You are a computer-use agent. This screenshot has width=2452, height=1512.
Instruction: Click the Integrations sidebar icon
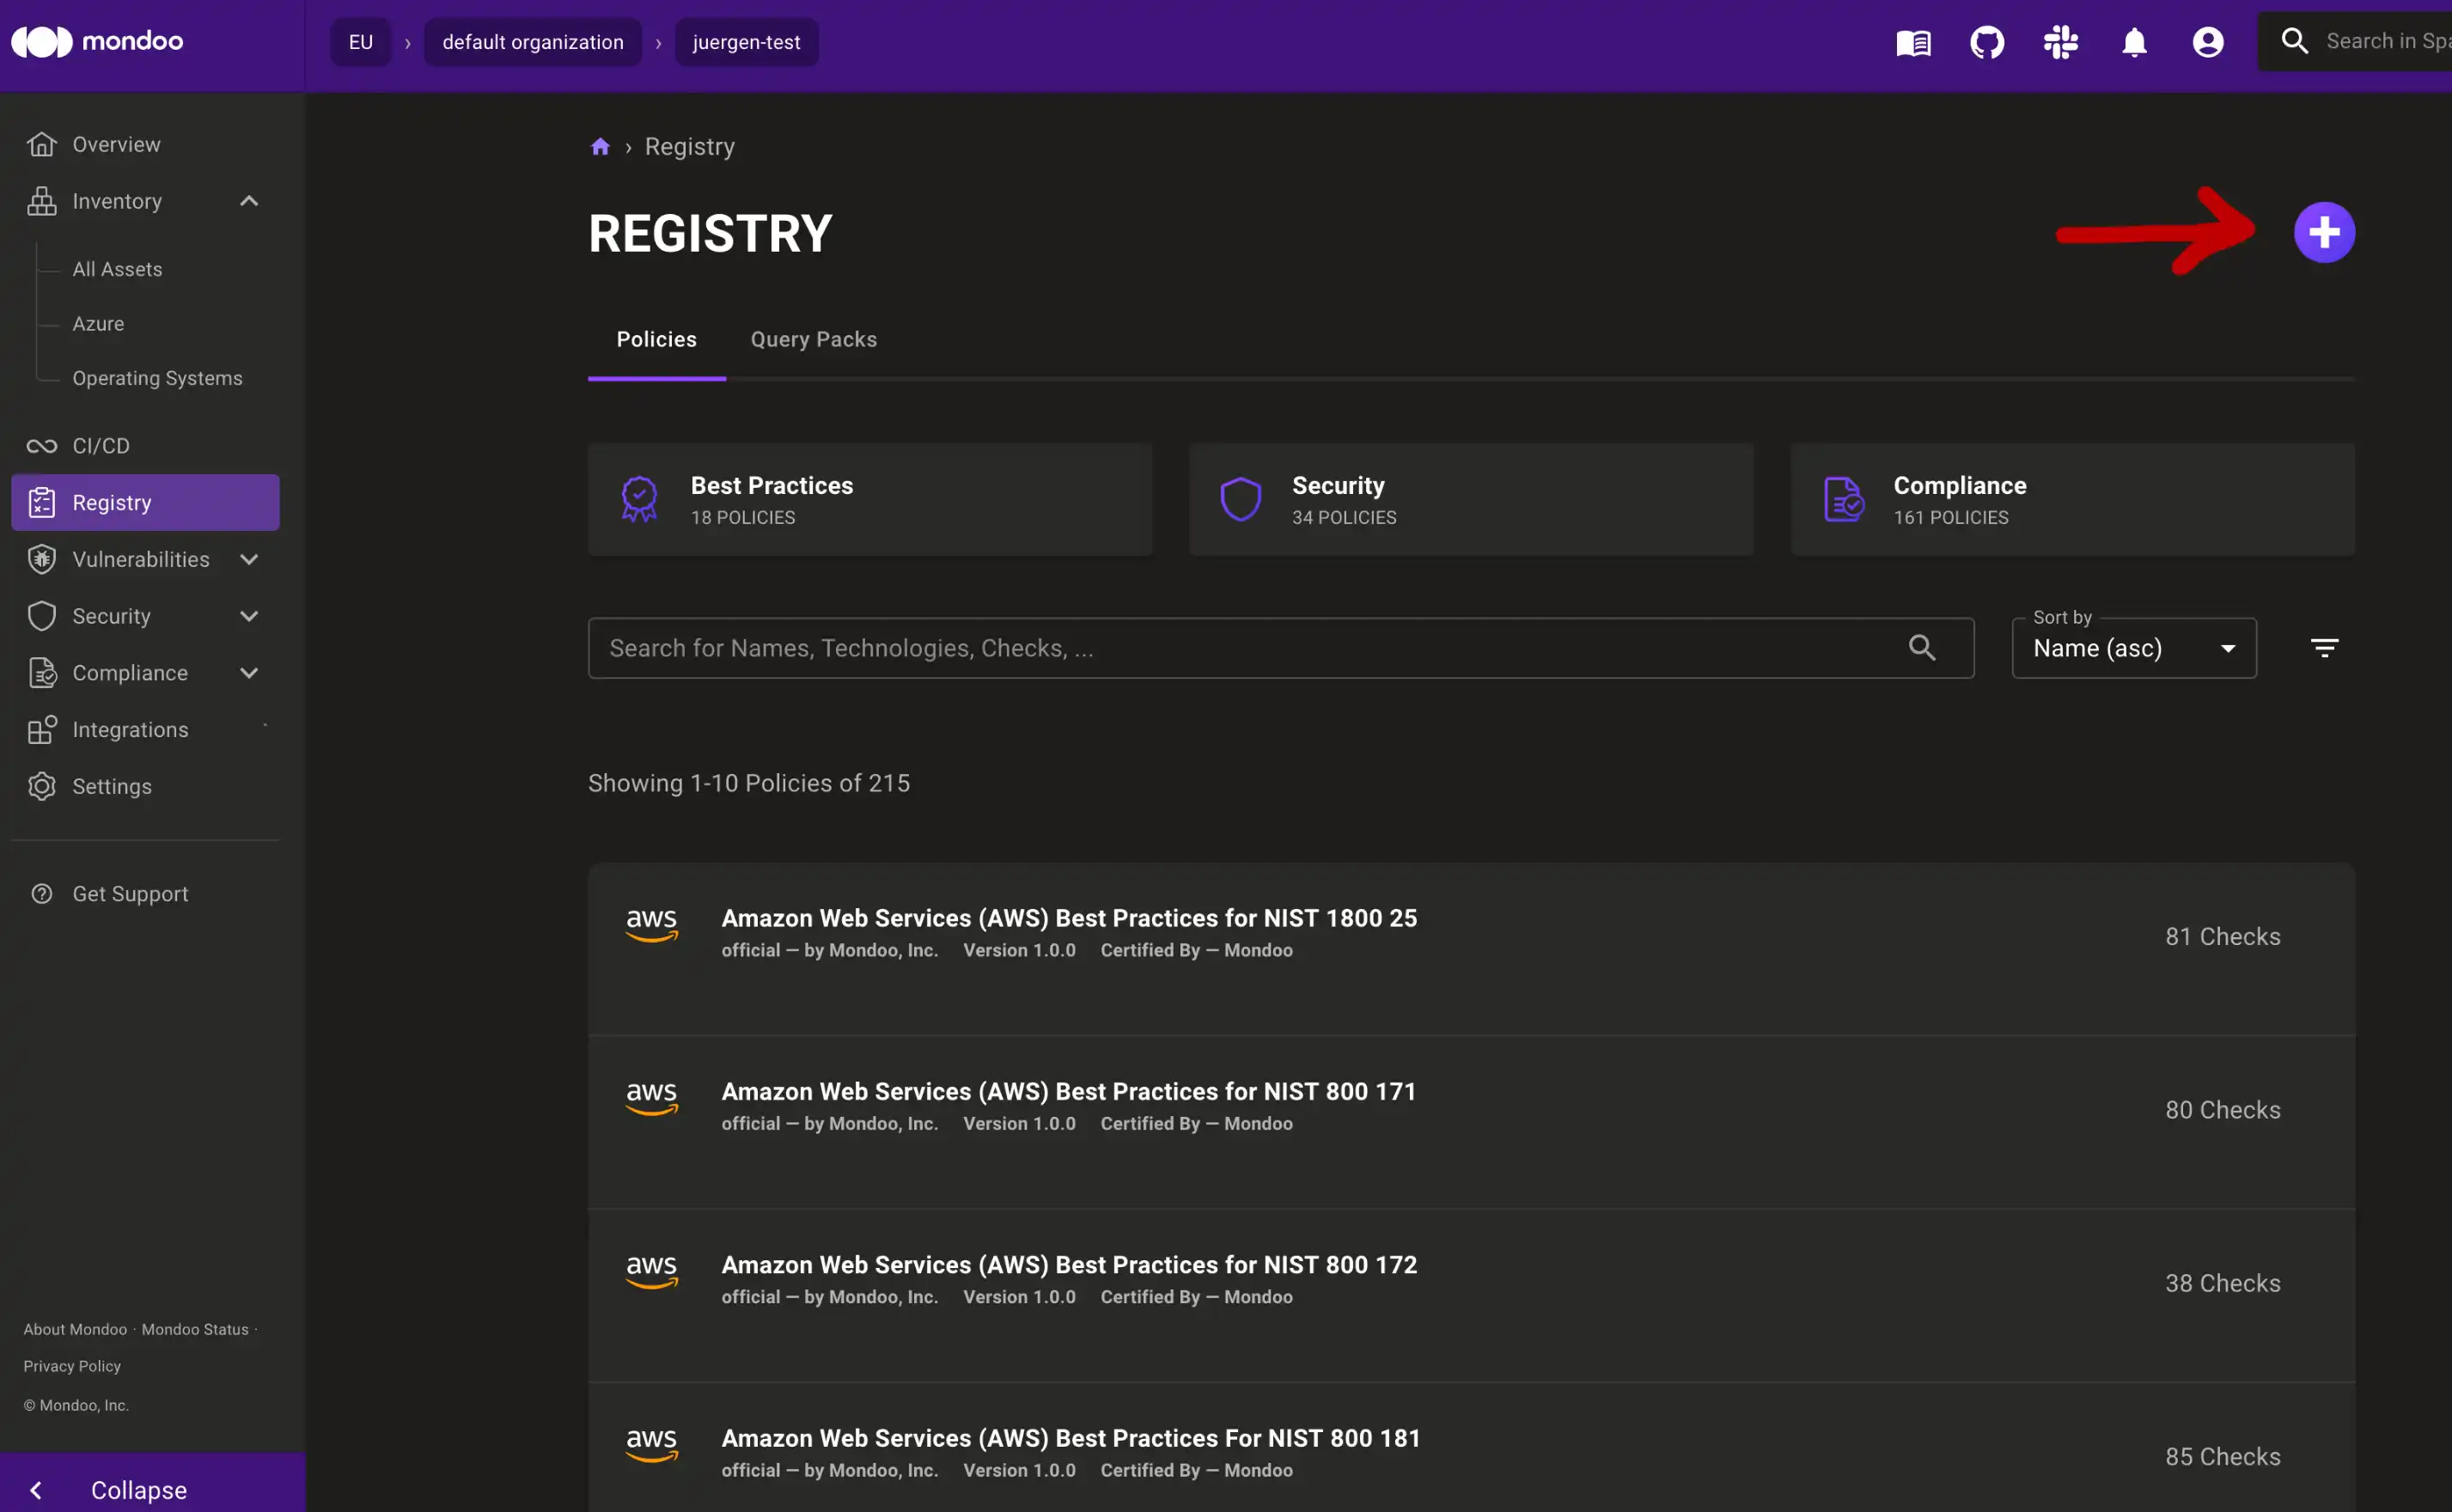pyautogui.click(x=42, y=729)
